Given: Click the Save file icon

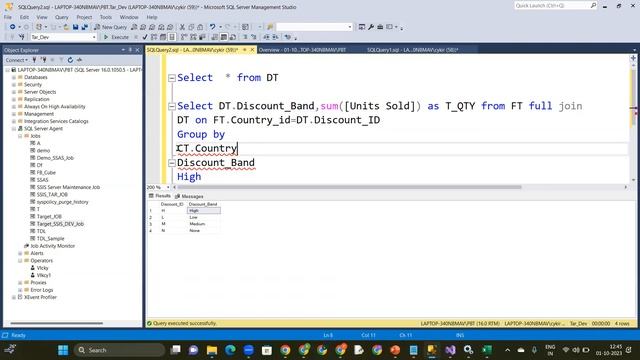Looking at the screenshot, I should click(x=76, y=27).
